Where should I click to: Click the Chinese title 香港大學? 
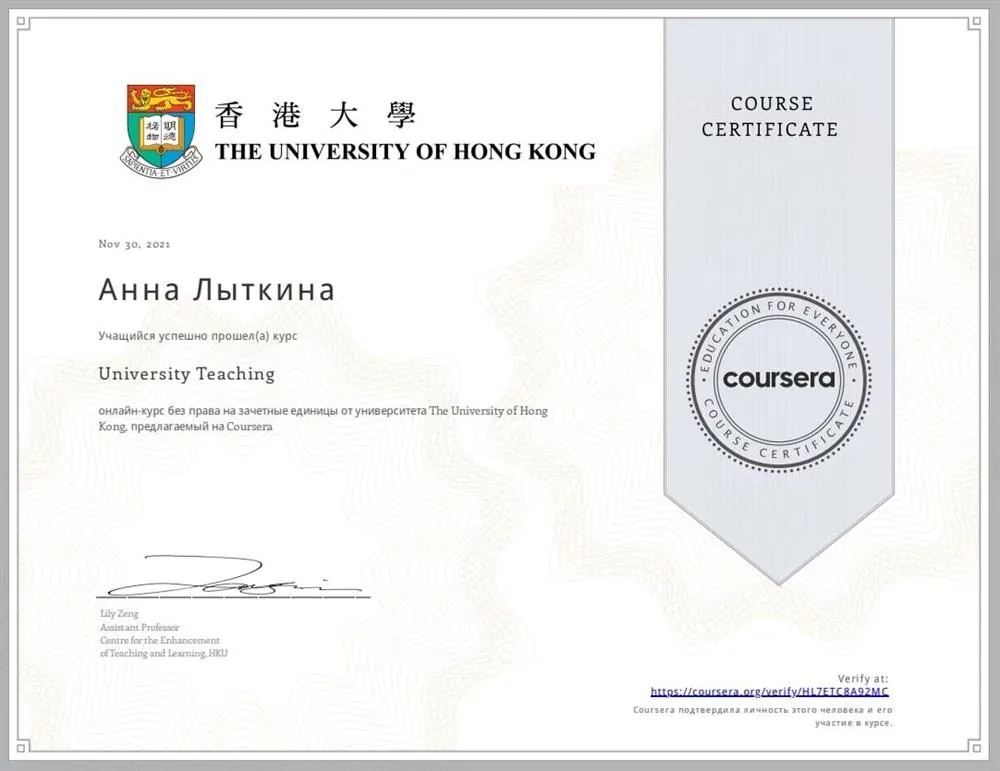315,115
